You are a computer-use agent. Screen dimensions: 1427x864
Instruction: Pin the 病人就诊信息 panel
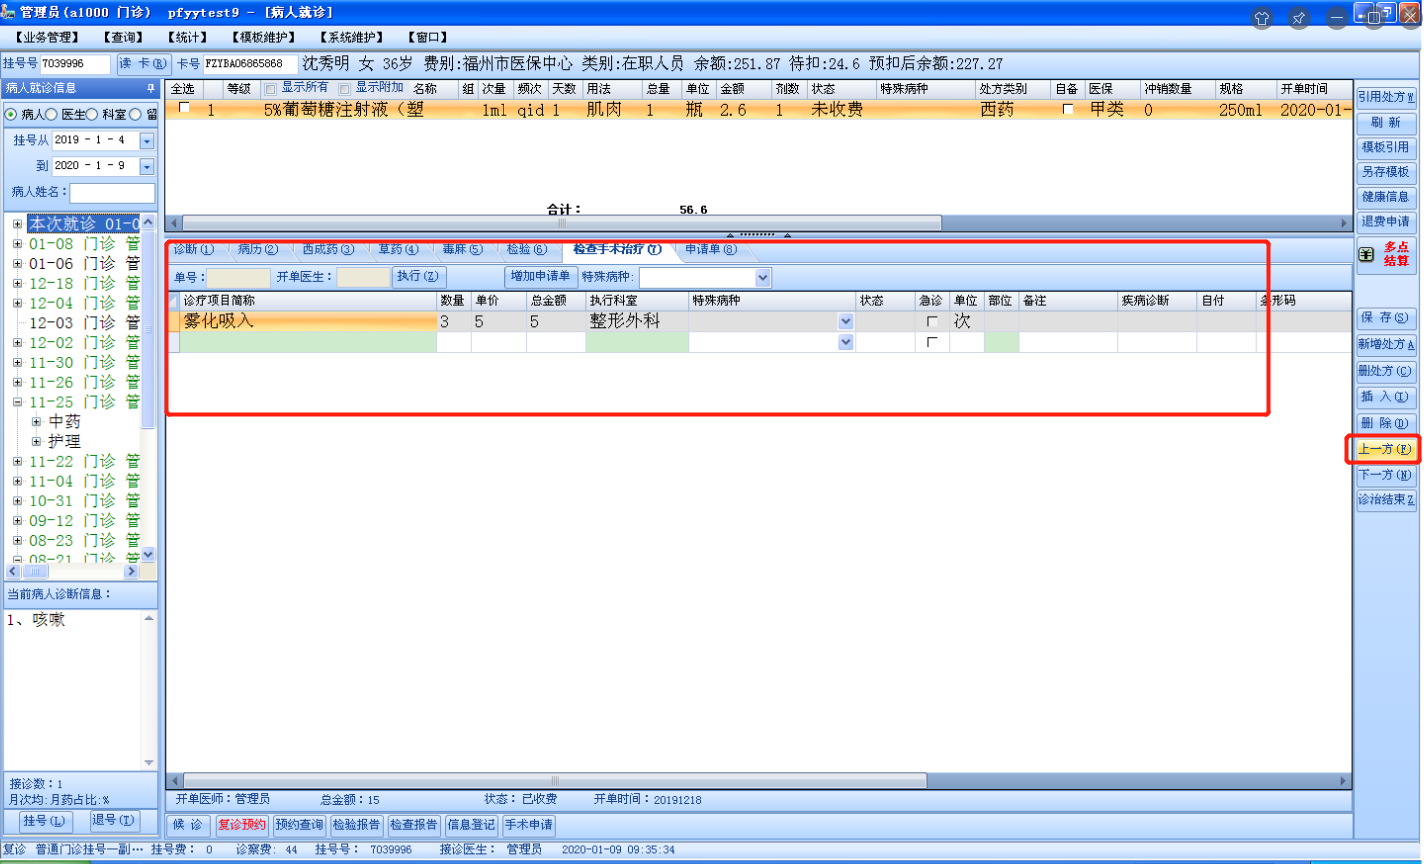(x=151, y=88)
